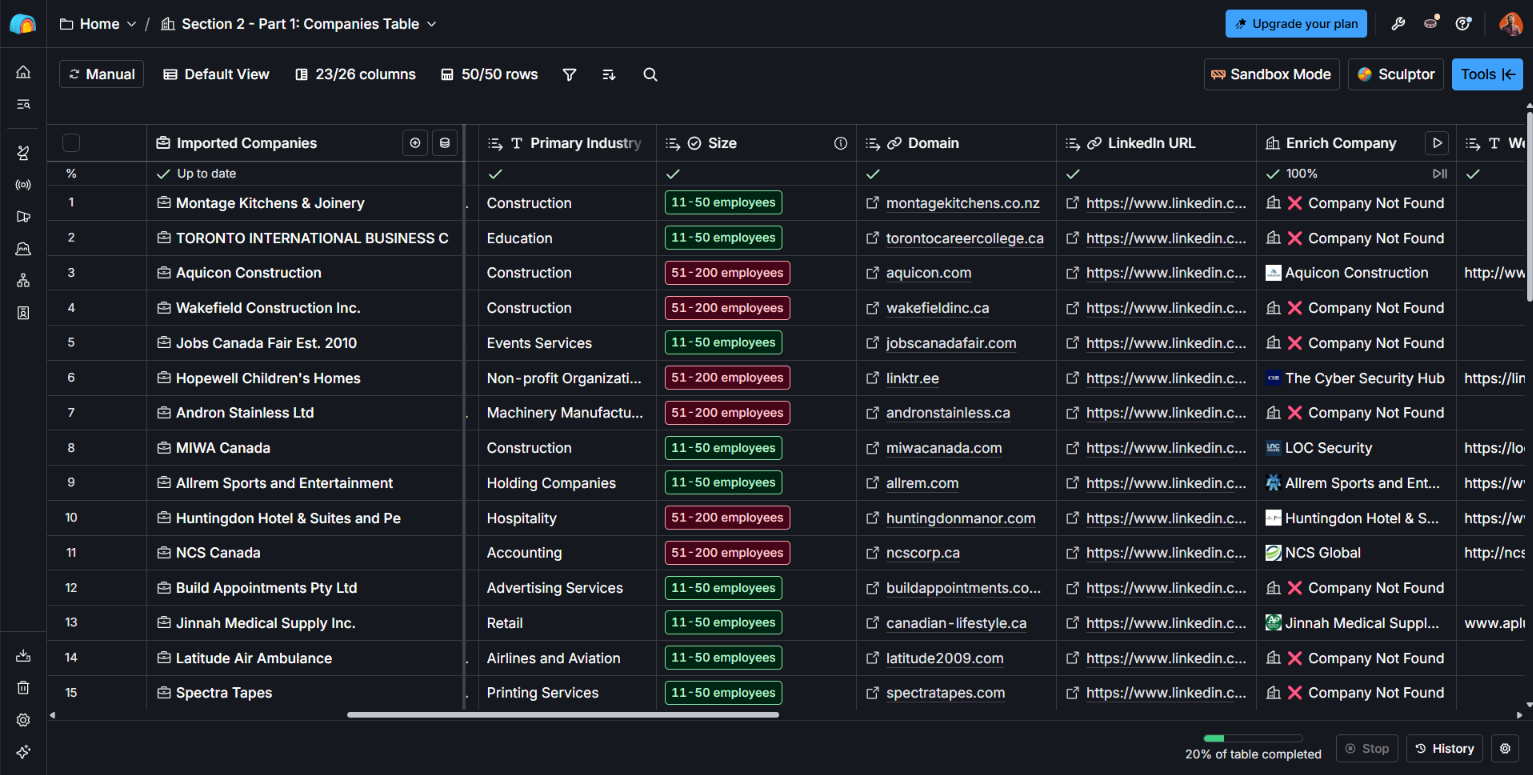Open the 50/50 rows selector
The image size is (1533, 775).
(x=490, y=74)
